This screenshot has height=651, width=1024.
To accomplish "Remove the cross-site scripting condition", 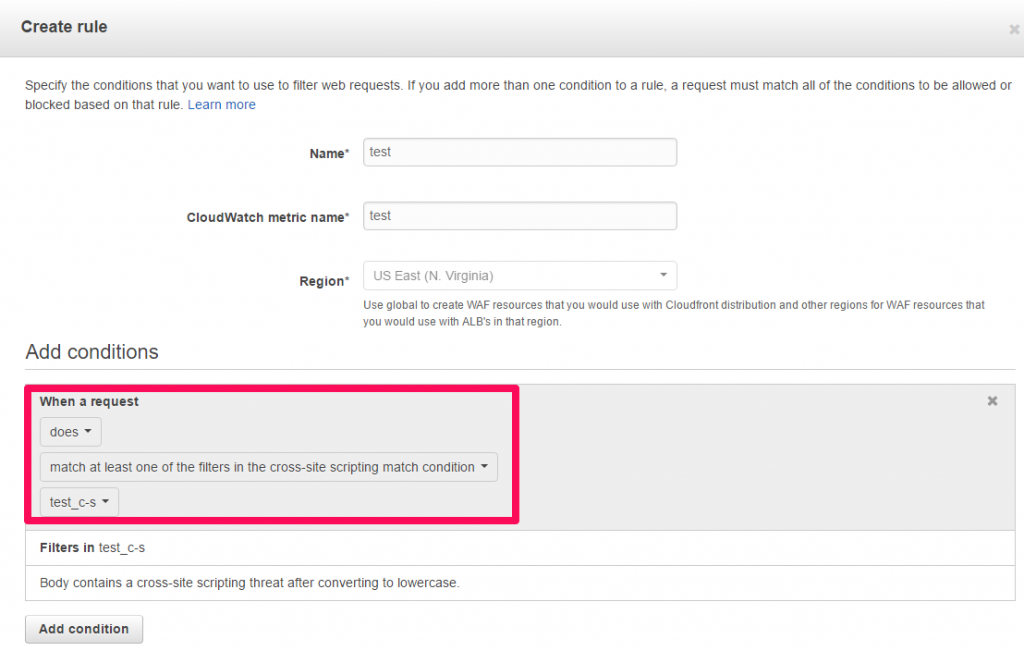I will (x=992, y=401).
